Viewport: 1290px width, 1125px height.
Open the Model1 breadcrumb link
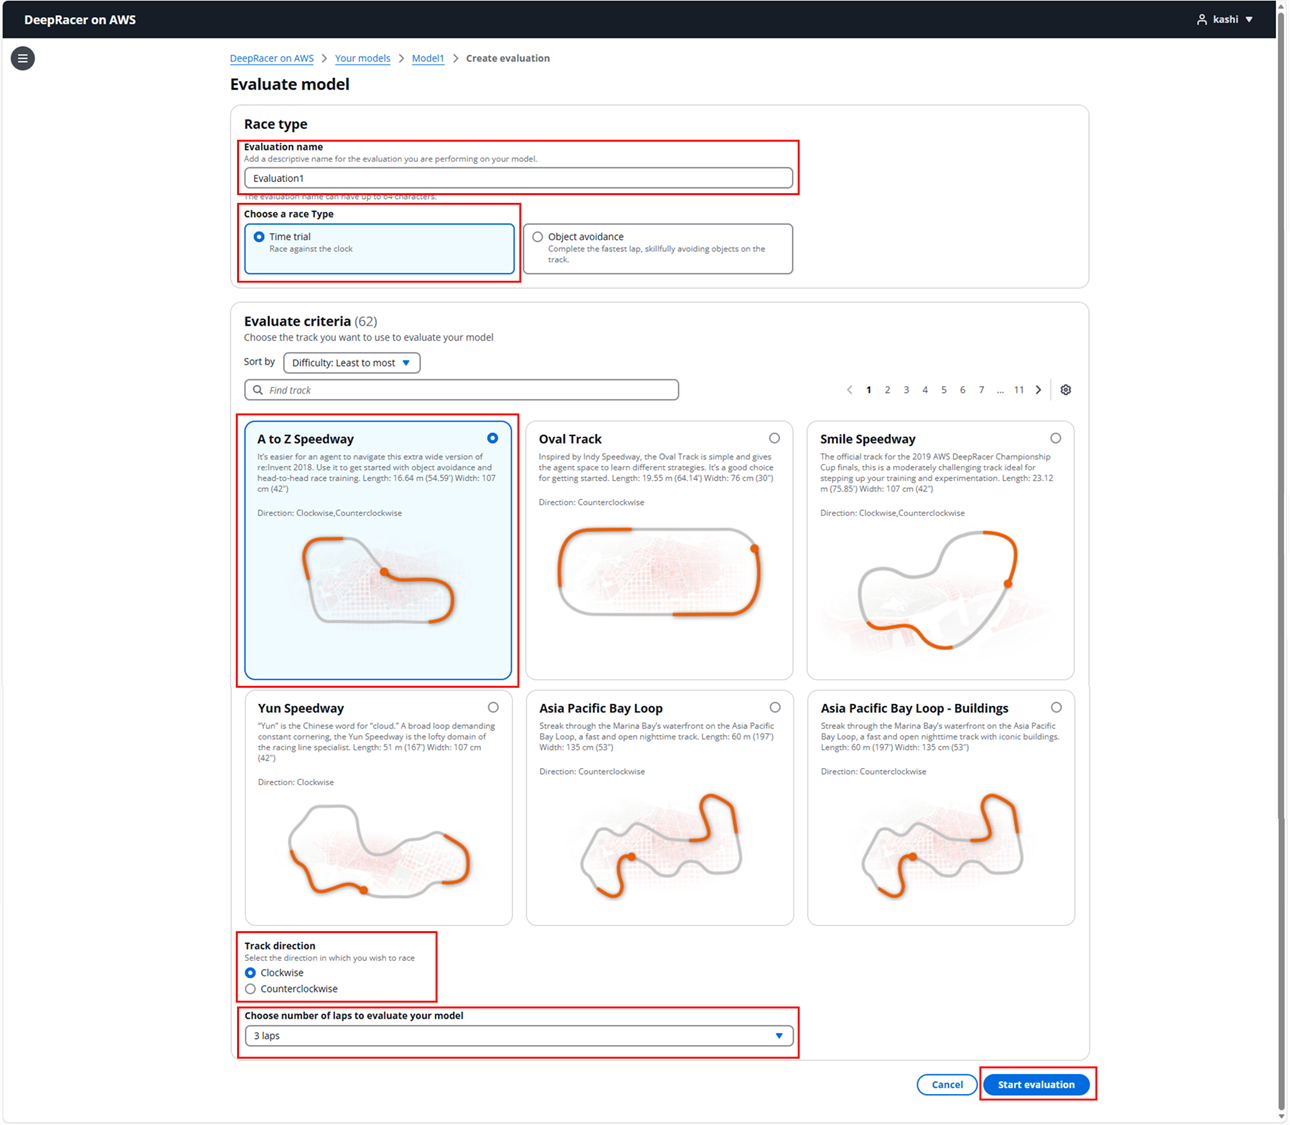click(x=428, y=58)
